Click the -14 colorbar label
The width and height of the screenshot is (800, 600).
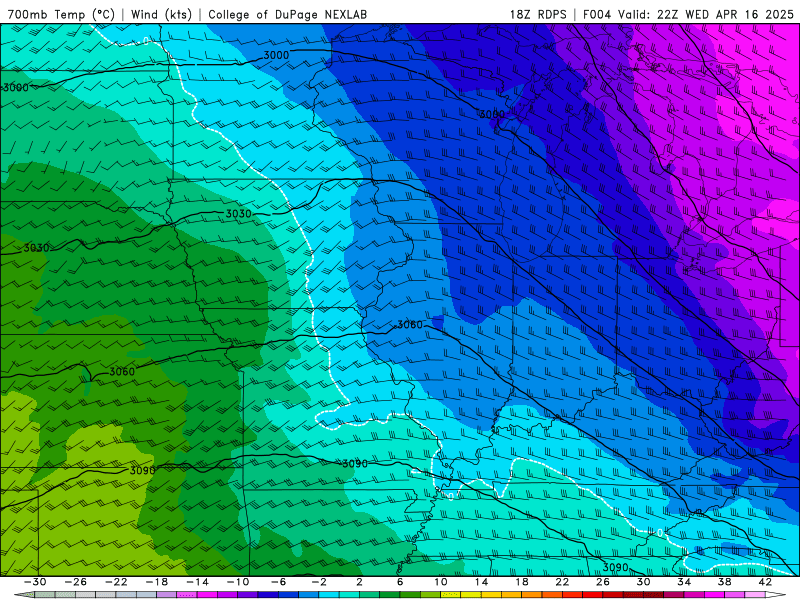[197, 582]
